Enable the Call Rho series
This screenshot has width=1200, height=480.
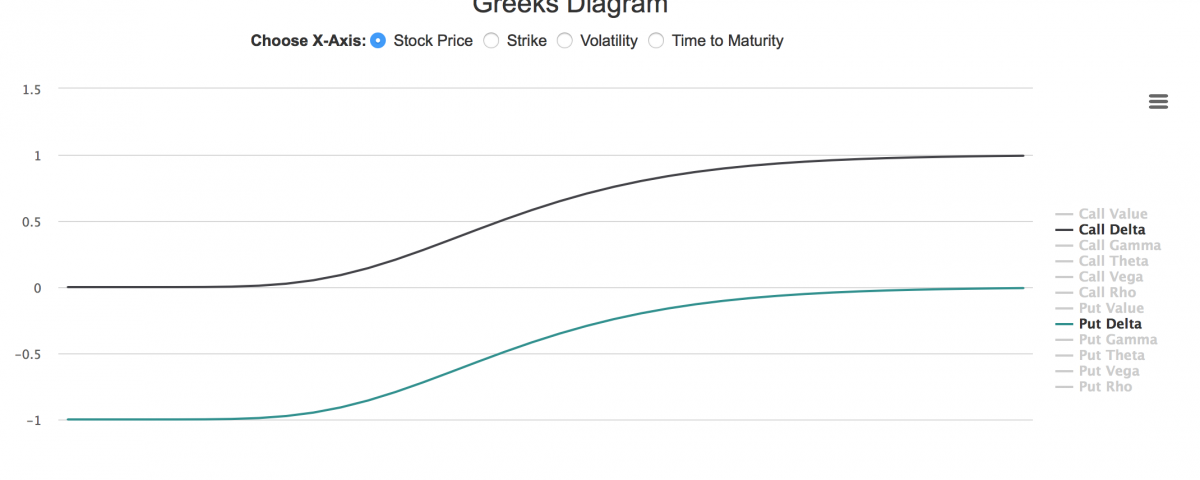tap(1107, 293)
